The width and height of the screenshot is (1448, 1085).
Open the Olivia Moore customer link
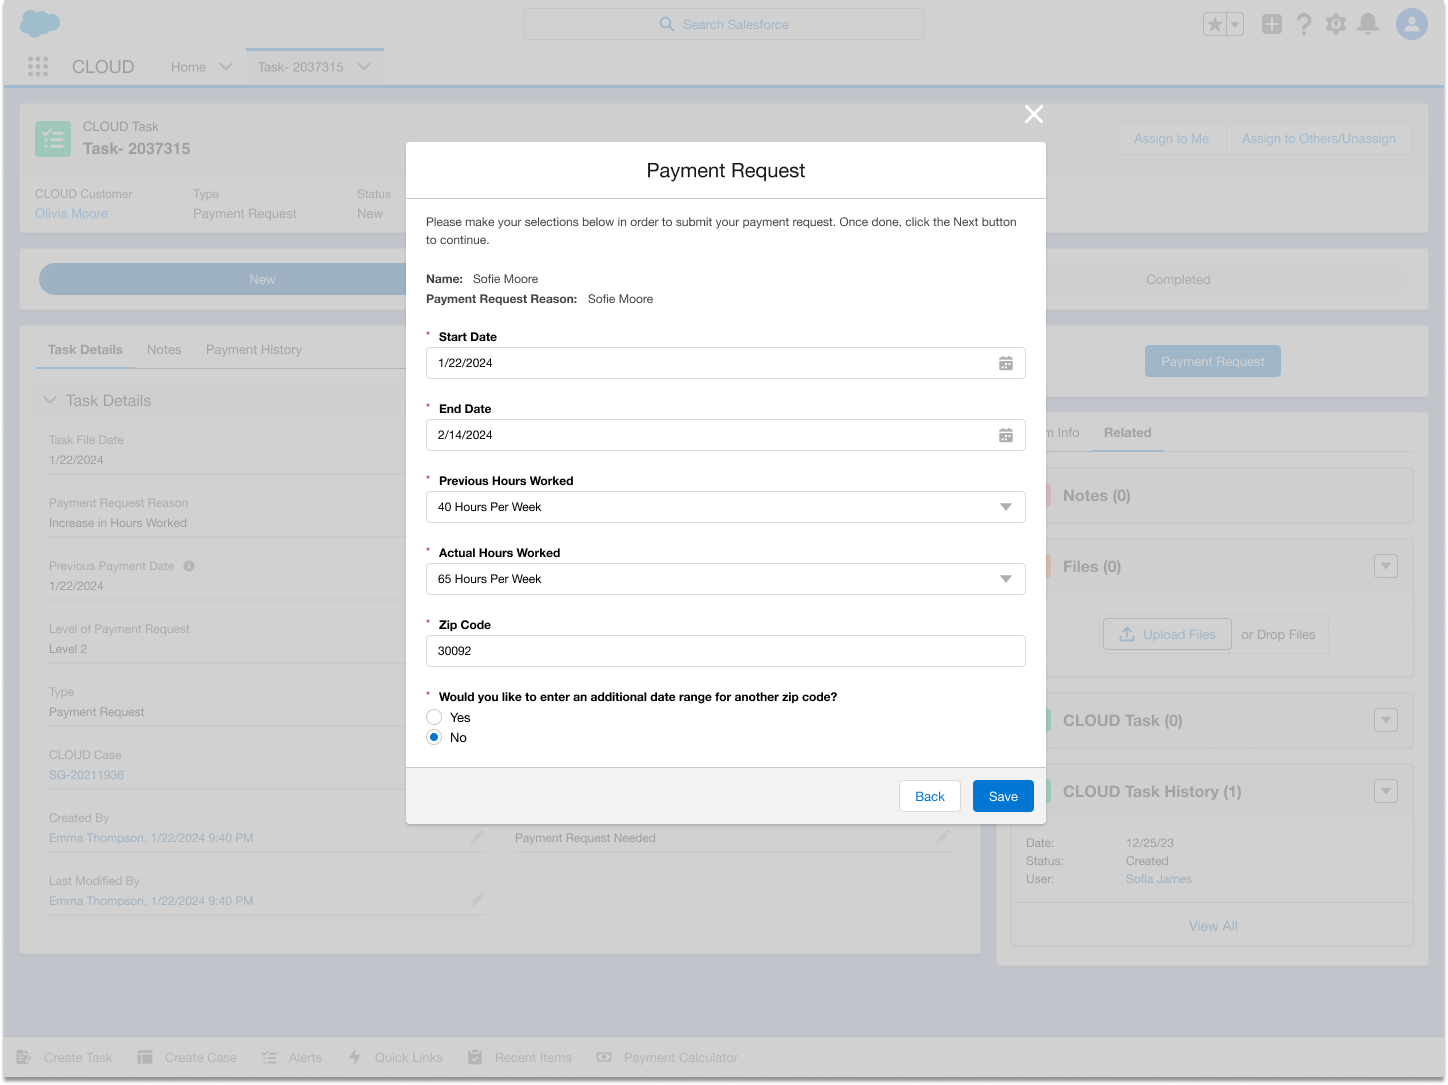[x=71, y=213]
